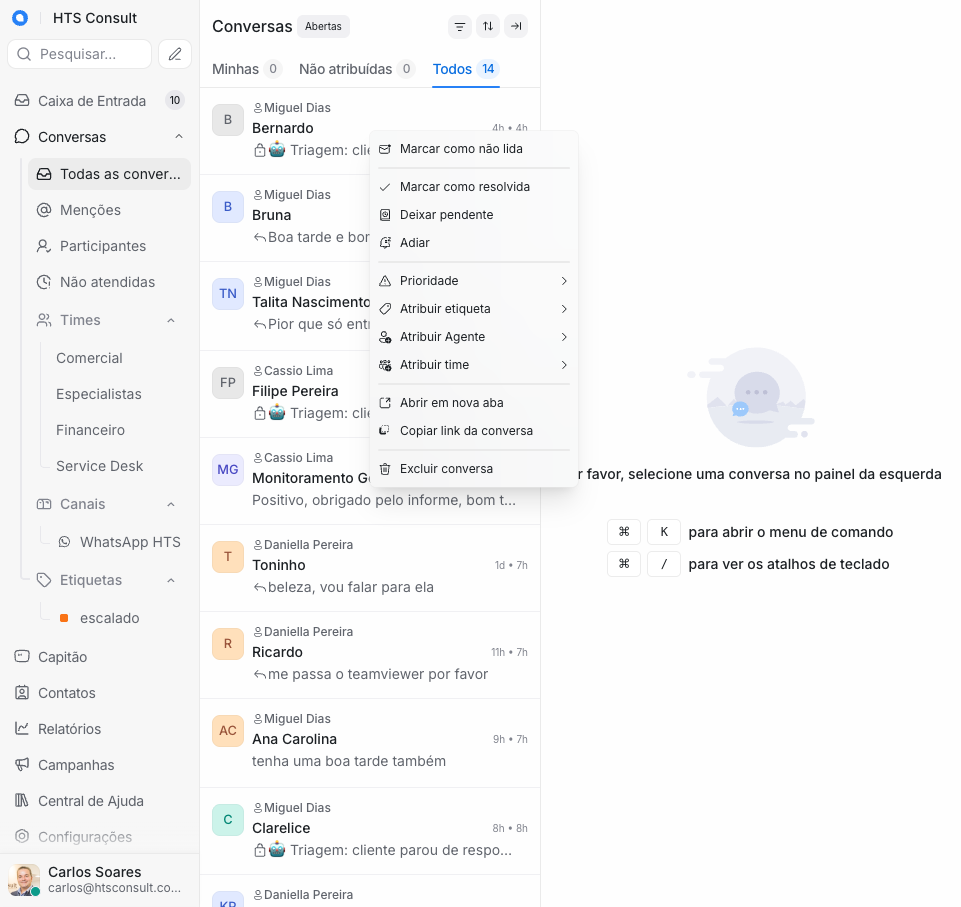Click the FP avatar for Filipe Pereira

pyautogui.click(x=228, y=382)
